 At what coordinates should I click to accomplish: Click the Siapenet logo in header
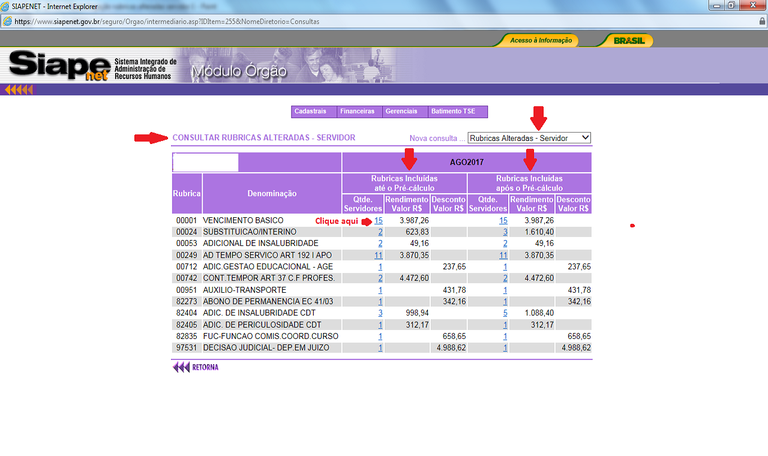pyautogui.click(x=60, y=67)
